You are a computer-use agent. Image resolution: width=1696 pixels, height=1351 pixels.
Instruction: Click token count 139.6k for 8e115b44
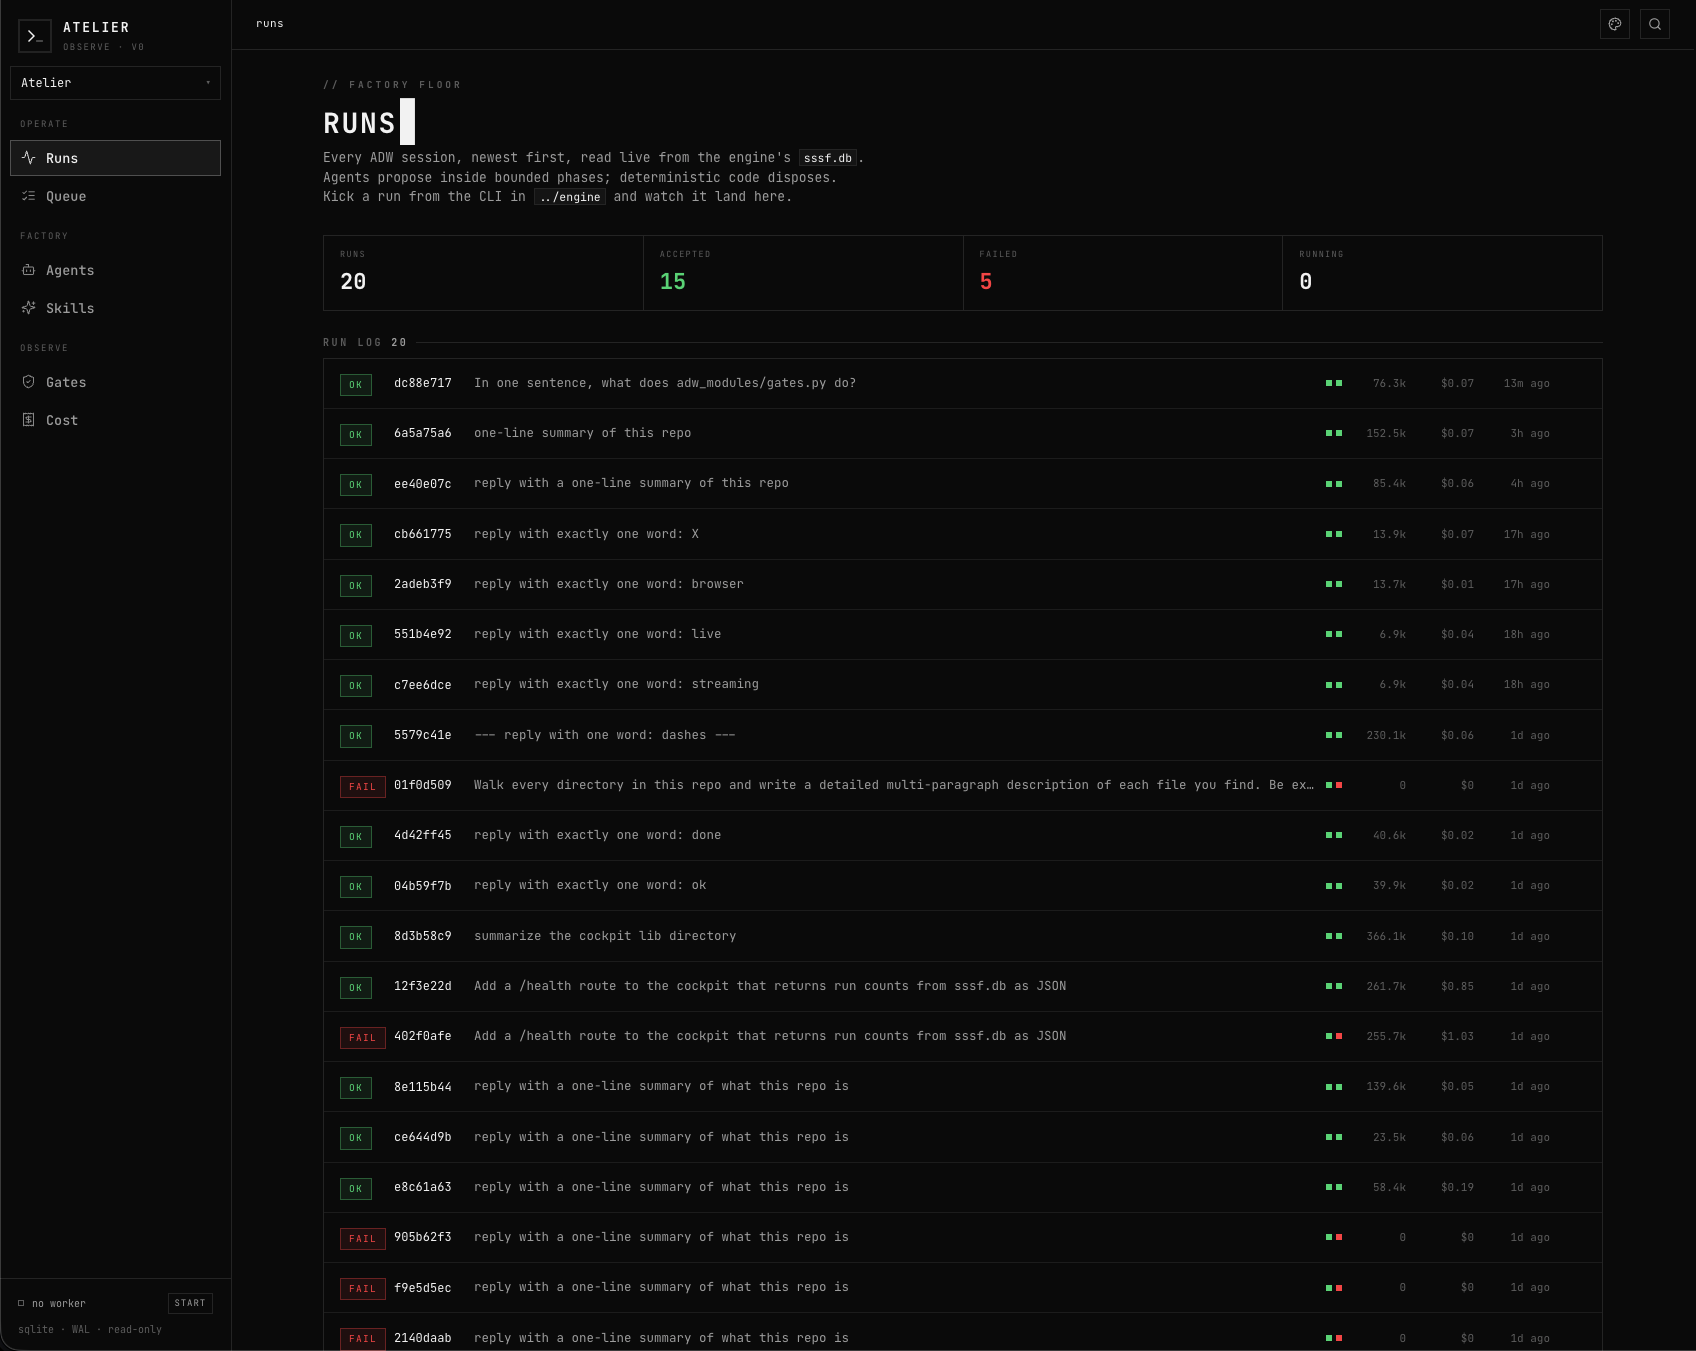pos(1386,1086)
